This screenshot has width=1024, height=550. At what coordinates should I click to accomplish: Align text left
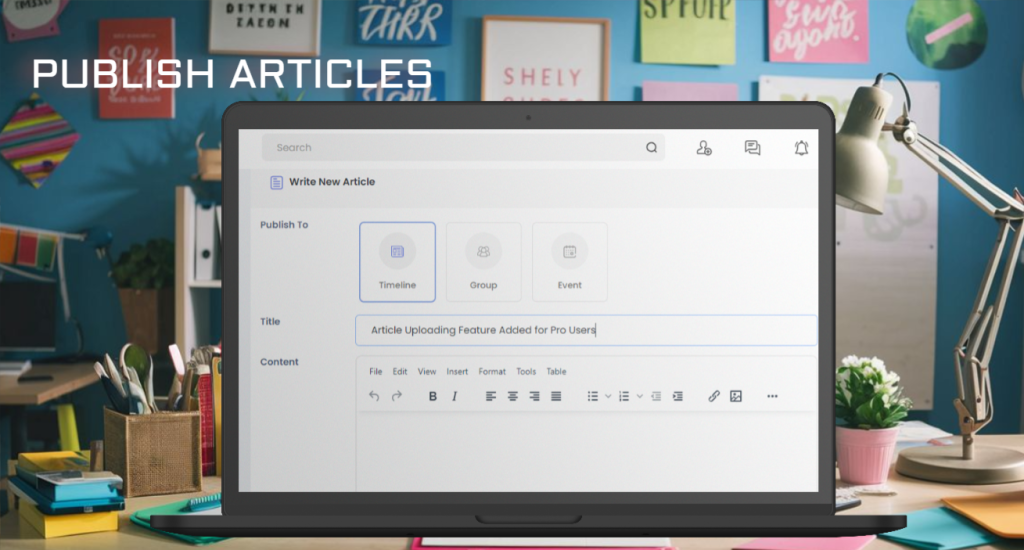[x=490, y=396]
